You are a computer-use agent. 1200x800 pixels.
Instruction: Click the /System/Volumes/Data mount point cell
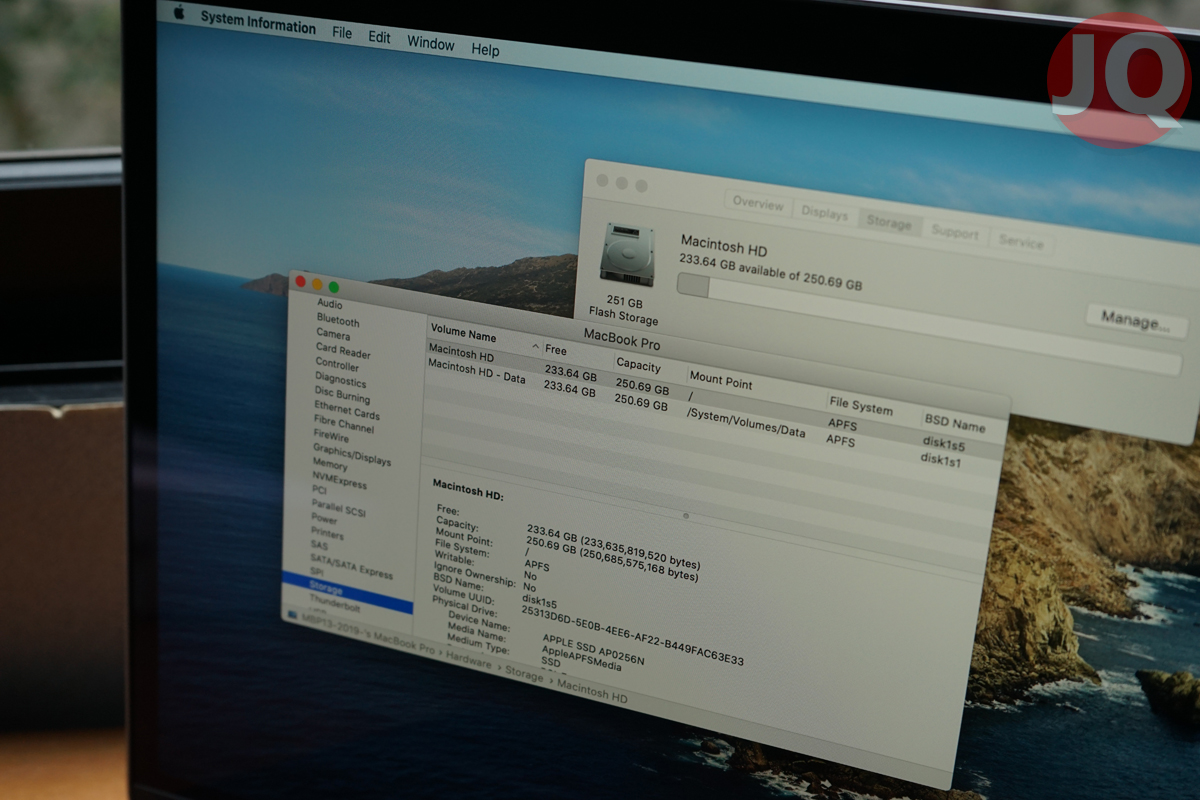pyautogui.click(x=746, y=422)
